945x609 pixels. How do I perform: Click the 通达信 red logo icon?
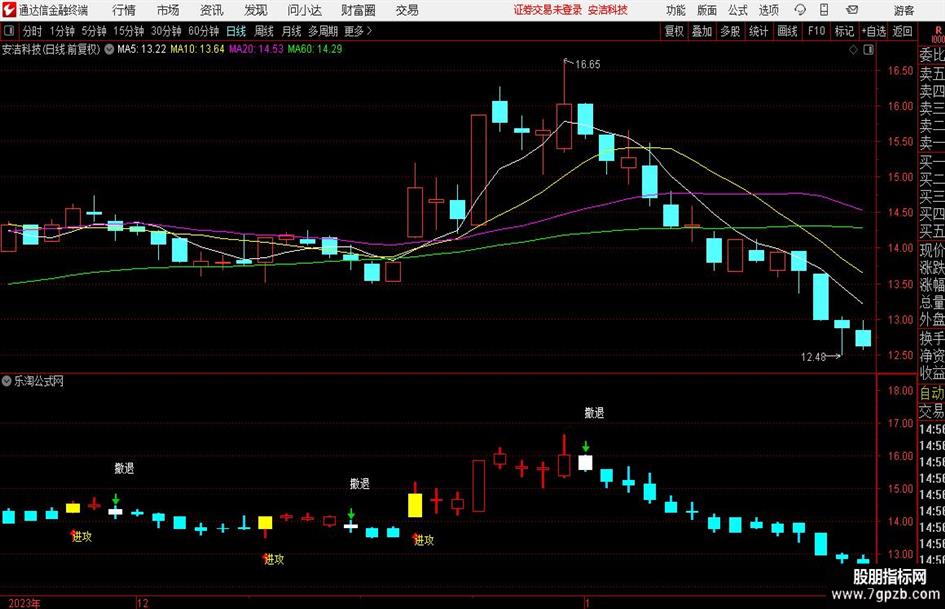point(9,10)
